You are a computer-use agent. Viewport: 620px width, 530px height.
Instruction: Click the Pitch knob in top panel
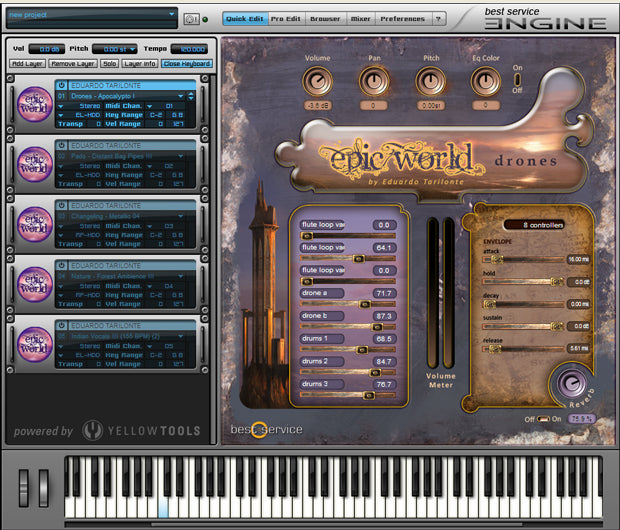[x=431, y=82]
